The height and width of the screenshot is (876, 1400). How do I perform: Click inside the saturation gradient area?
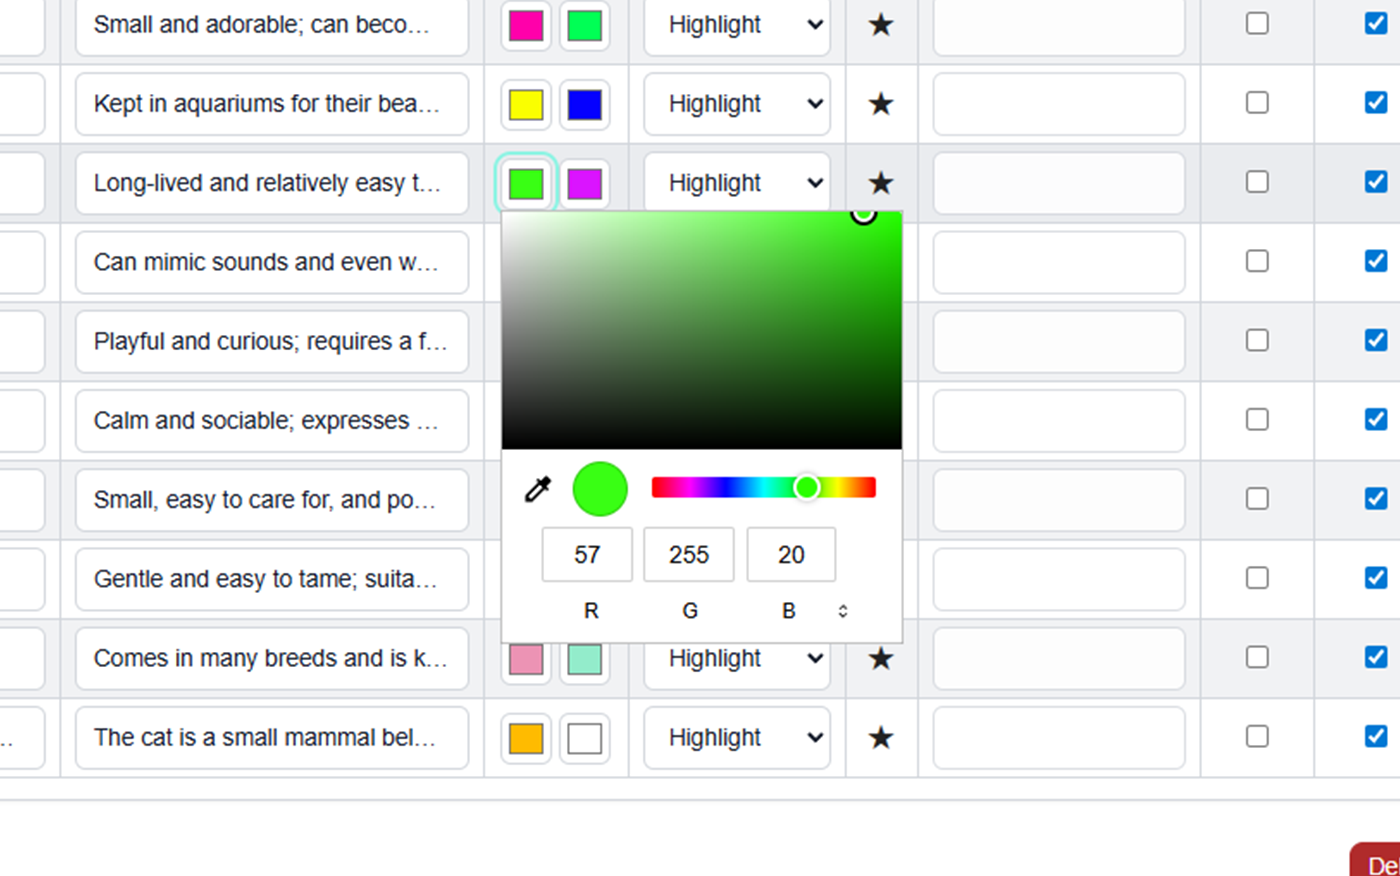tap(700, 330)
